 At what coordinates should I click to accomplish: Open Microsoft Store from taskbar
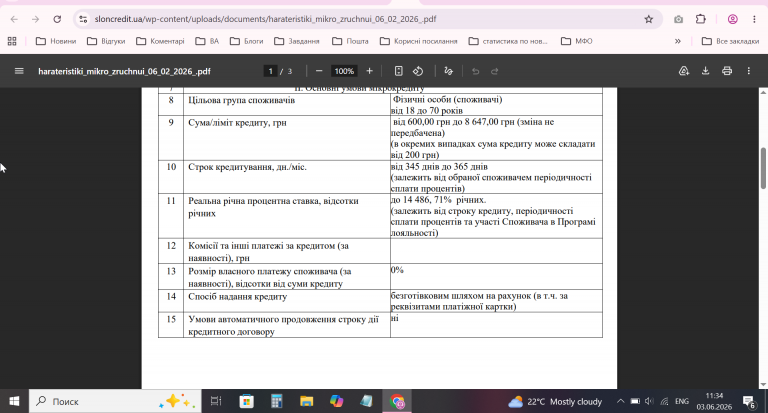[246, 401]
